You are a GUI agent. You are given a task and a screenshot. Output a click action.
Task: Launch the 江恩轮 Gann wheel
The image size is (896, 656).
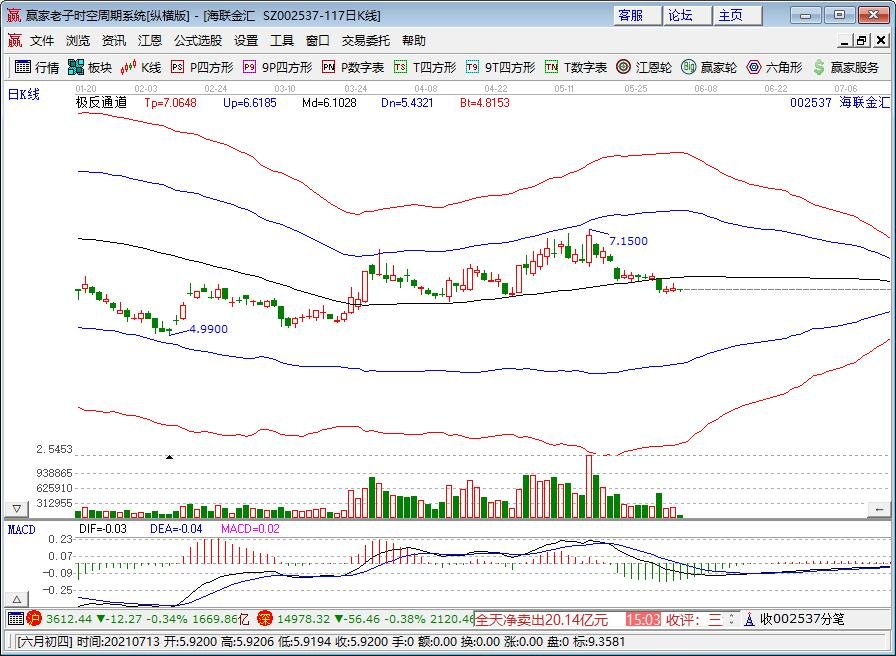click(643, 67)
